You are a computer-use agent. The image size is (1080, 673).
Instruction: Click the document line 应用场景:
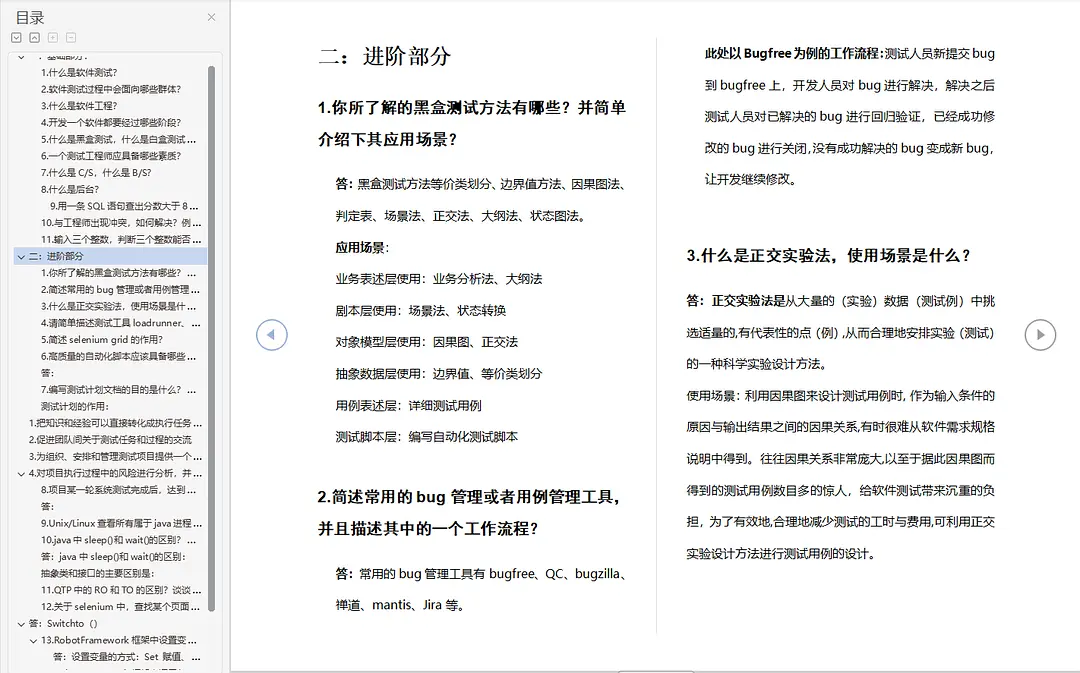point(362,248)
